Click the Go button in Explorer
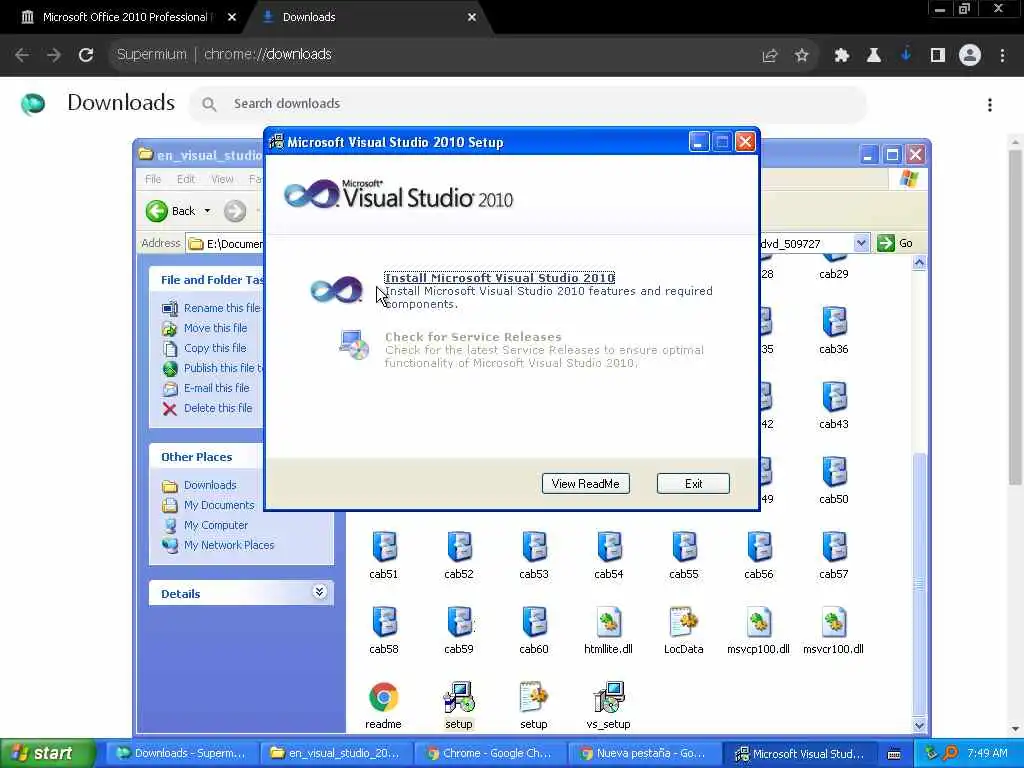Screen dimensions: 1024x768 tap(895, 243)
